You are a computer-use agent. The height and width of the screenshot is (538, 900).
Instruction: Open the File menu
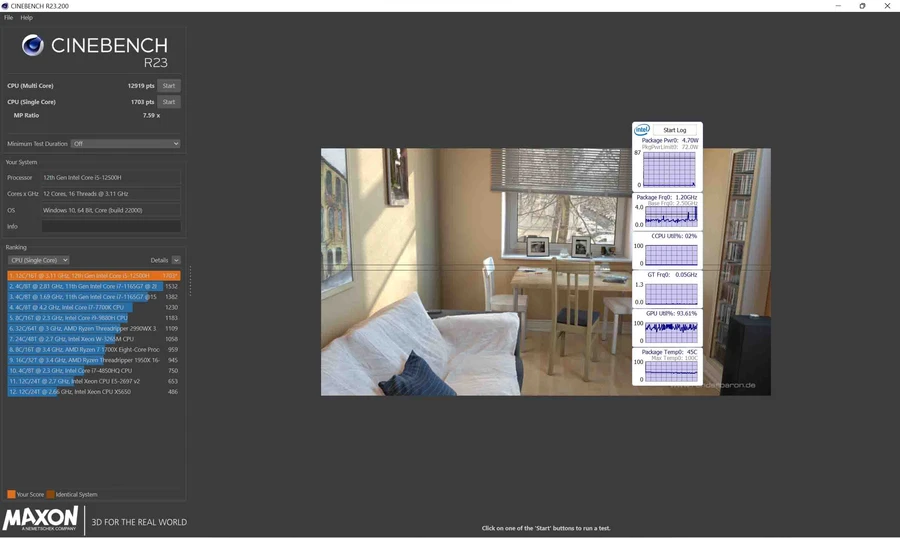click(x=9, y=18)
